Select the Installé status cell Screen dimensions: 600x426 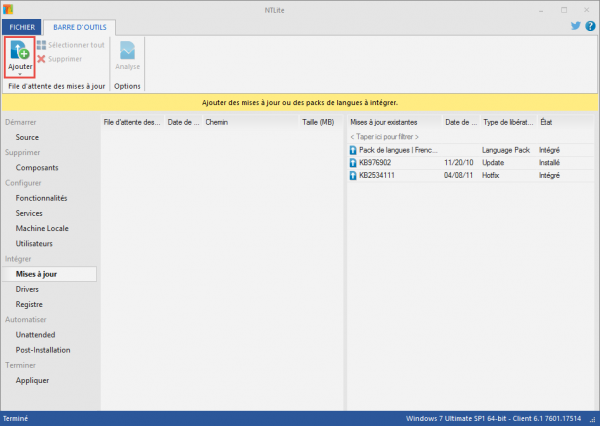[x=549, y=163]
